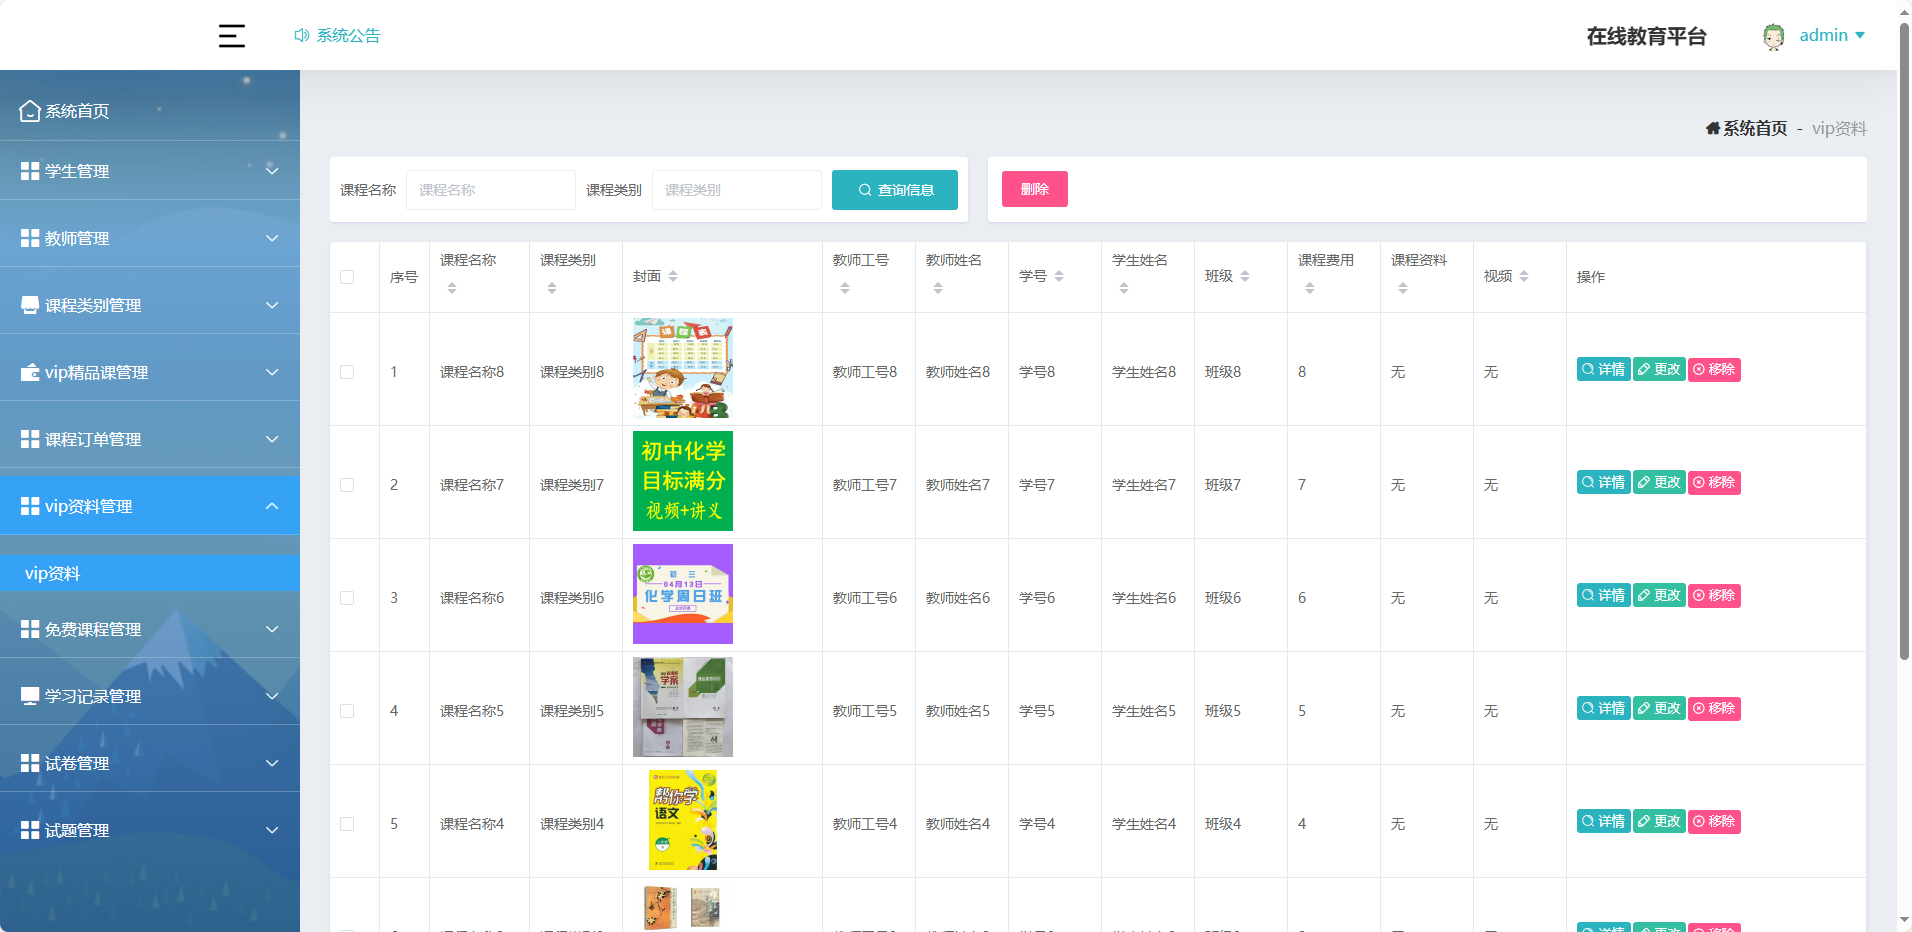The height and width of the screenshot is (932, 1912).
Task: Sort by 学号 column sort arrows
Action: point(1059,276)
